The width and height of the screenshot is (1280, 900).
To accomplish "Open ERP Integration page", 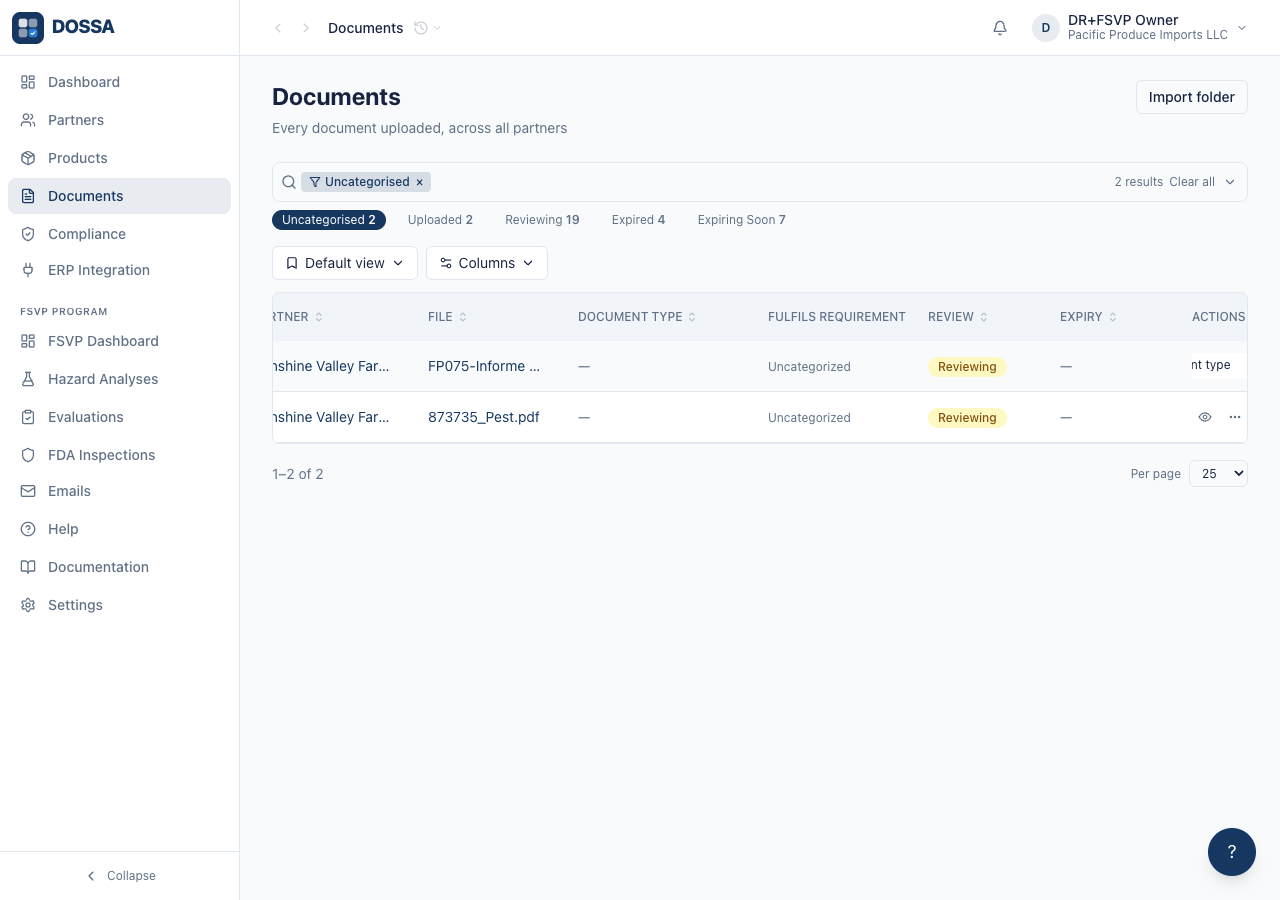I will (x=119, y=270).
